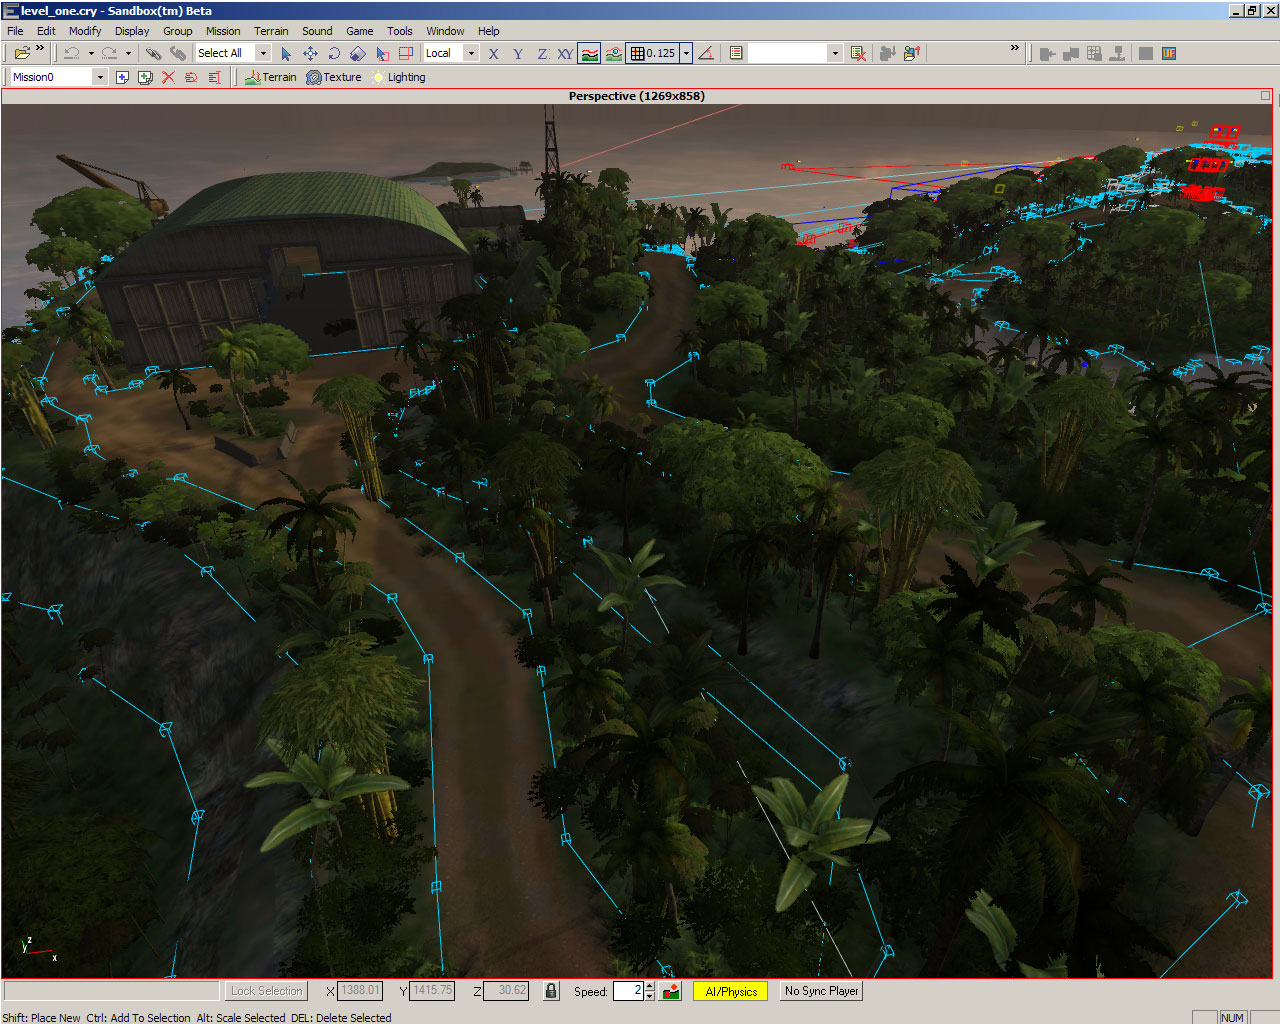Image resolution: width=1280 pixels, height=1024 pixels.
Task: Click the Undo arrow icon
Action: [x=72, y=53]
